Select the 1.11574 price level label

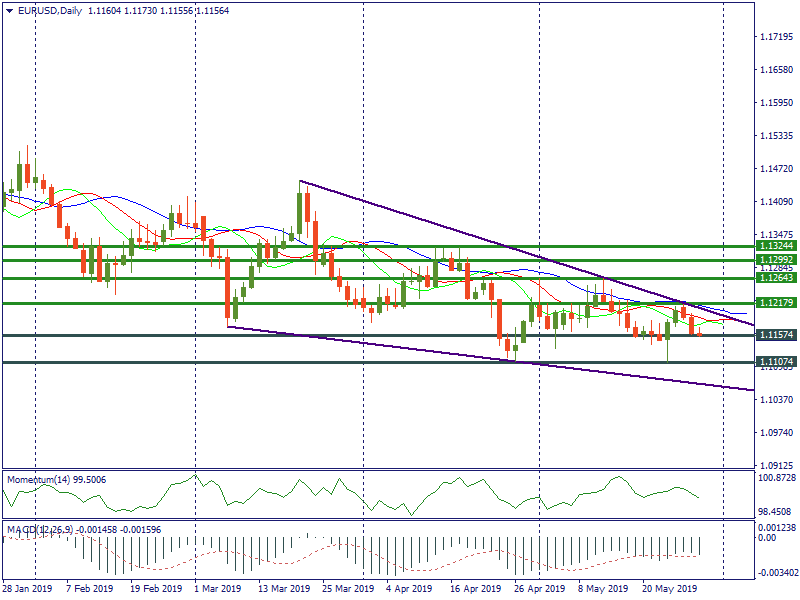pyautogui.click(x=776, y=335)
